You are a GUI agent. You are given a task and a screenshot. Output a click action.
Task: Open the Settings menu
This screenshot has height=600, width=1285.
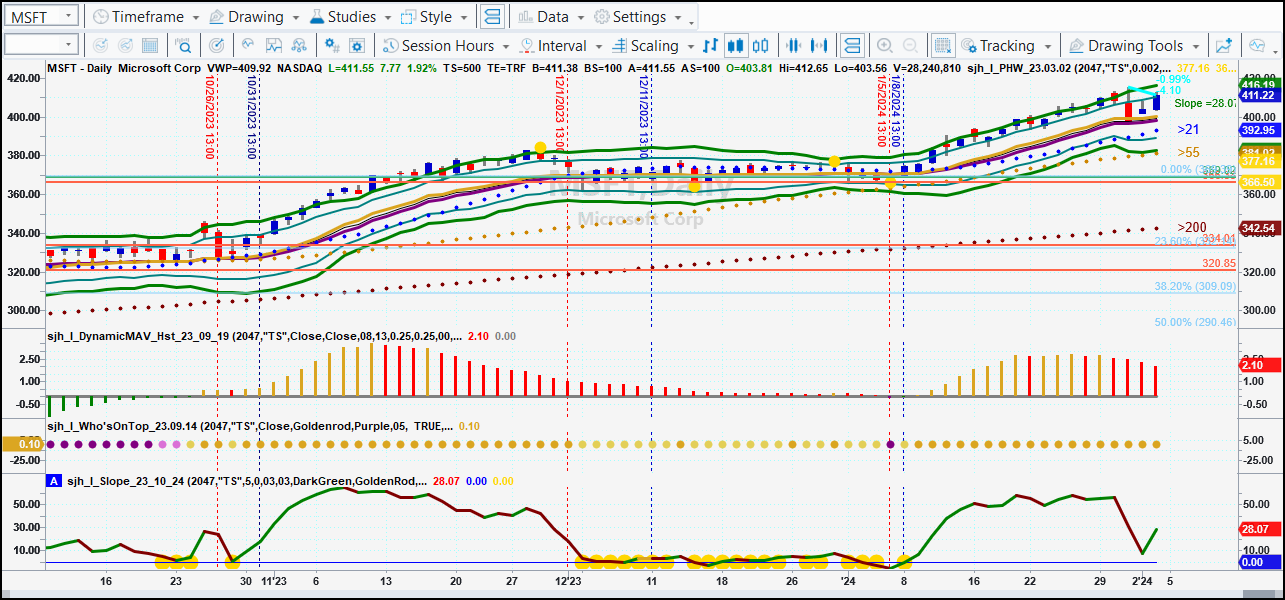[x=638, y=17]
